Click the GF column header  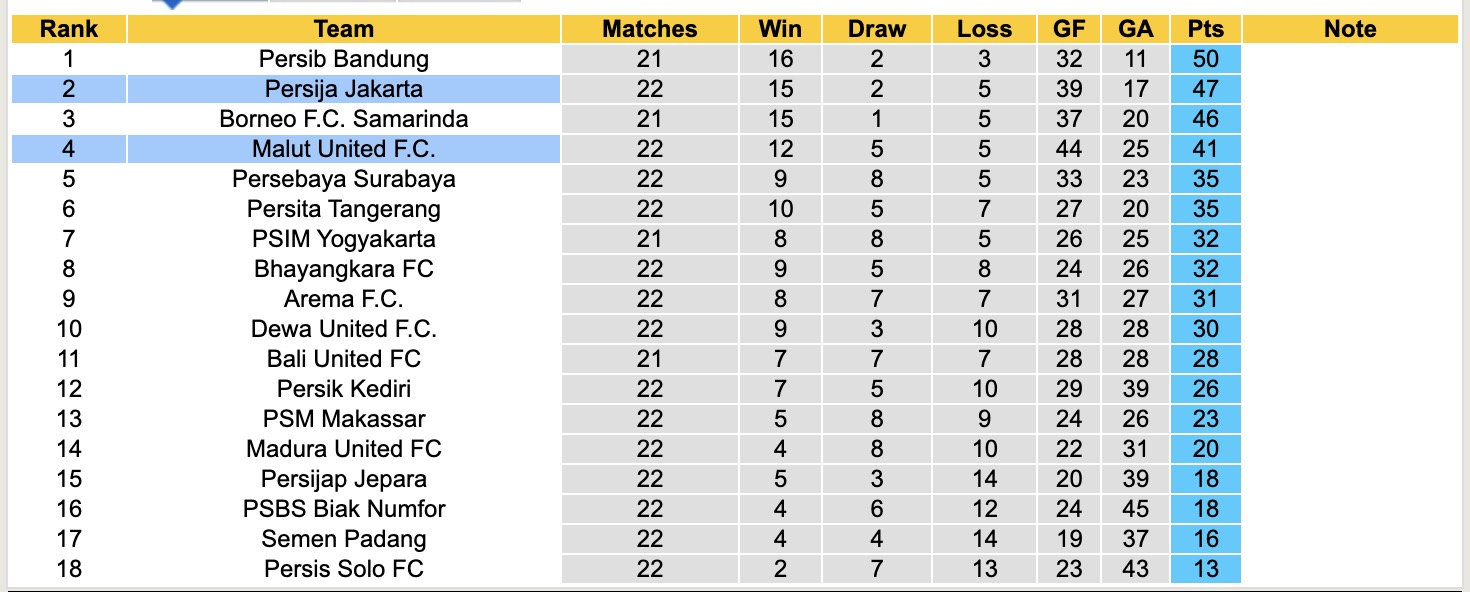click(1069, 29)
